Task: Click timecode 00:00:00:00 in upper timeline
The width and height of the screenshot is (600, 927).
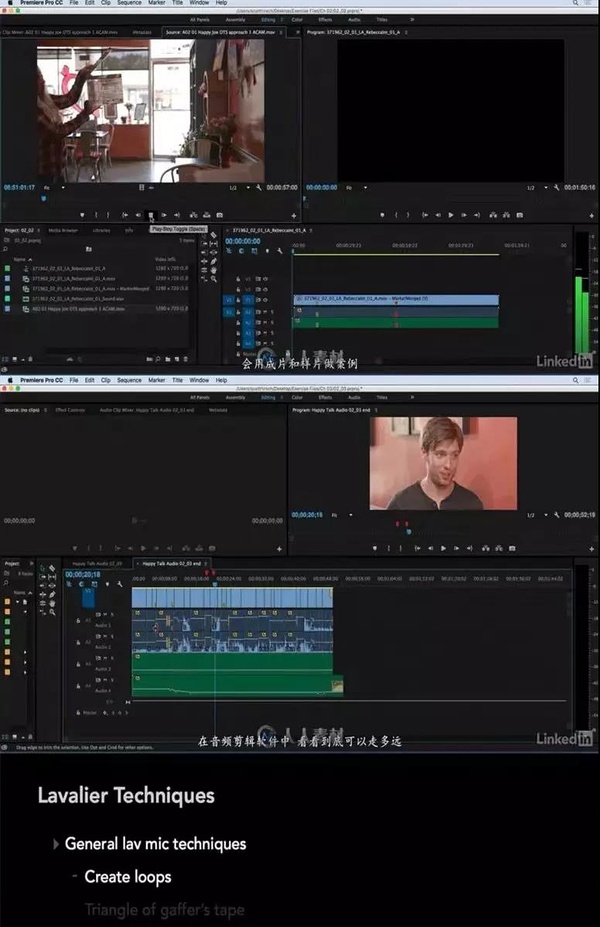Action: tap(242, 241)
